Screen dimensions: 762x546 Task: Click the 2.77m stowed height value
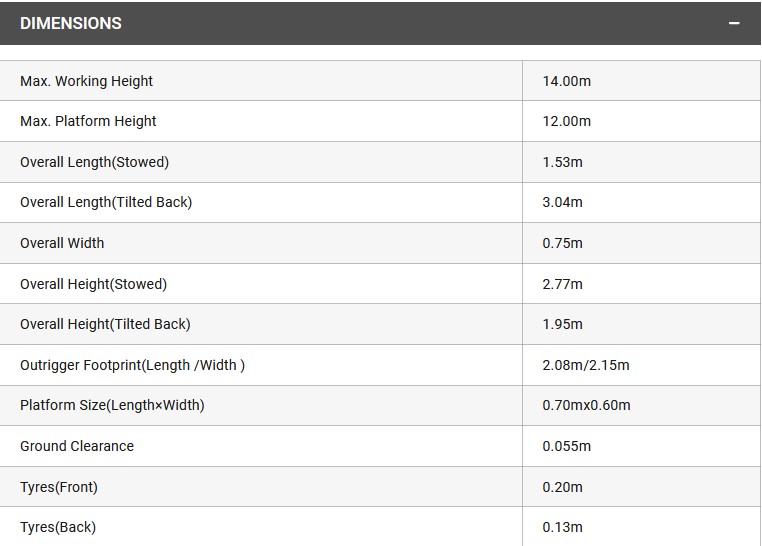point(563,284)
